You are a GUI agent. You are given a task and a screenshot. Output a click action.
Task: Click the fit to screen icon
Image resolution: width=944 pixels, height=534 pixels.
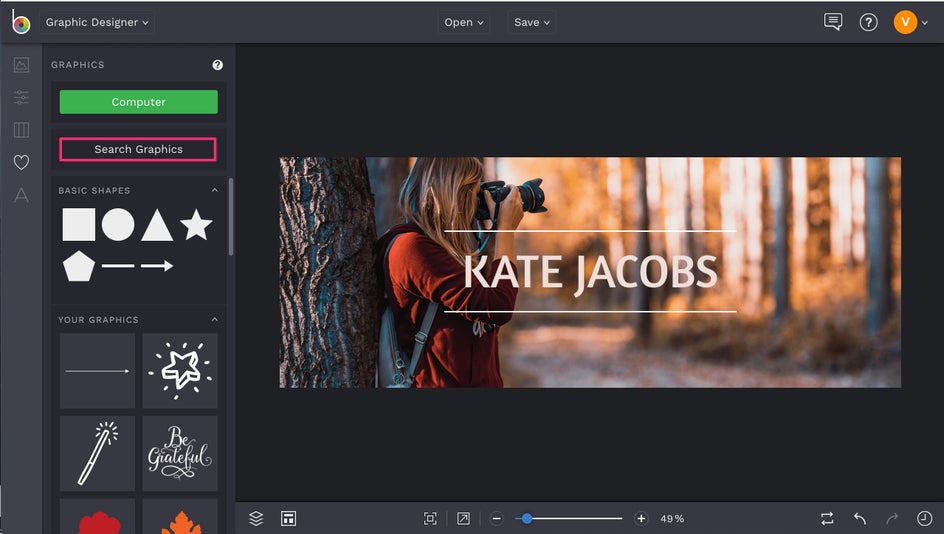pyautogui.click(x=430, y=518)
